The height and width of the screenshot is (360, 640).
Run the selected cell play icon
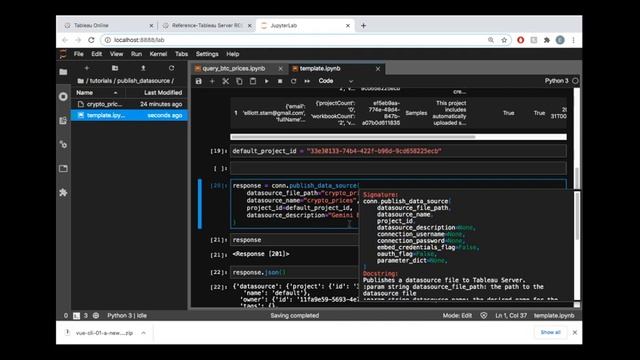tap(267, 81)
